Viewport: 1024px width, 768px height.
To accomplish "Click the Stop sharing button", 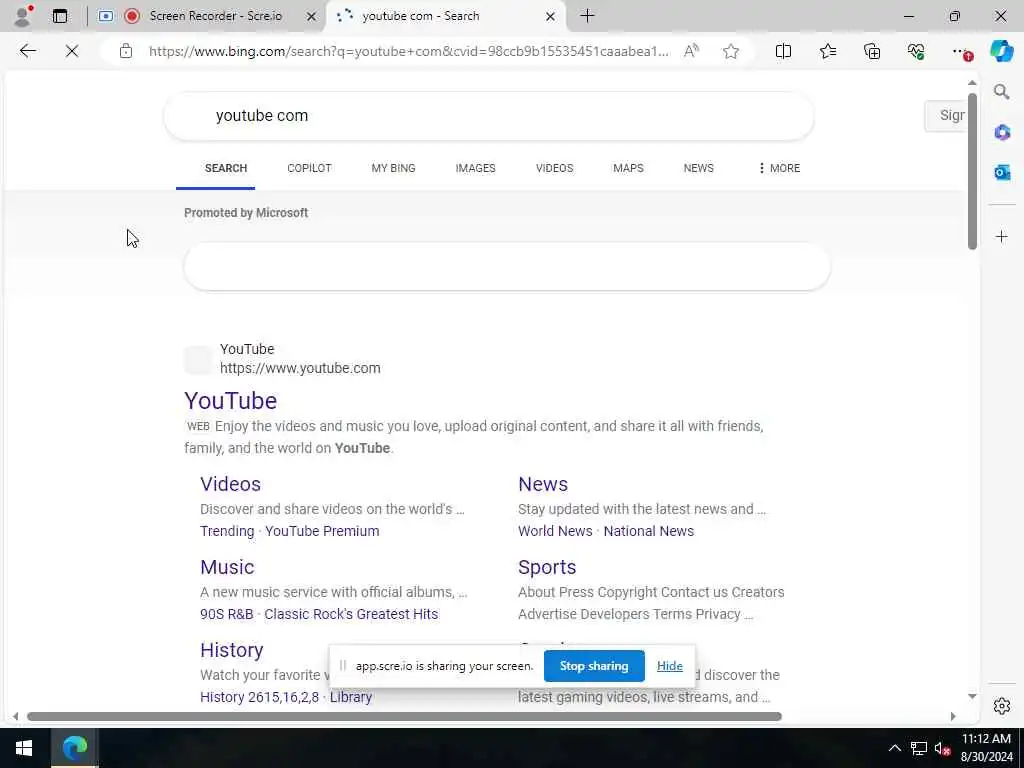I will (594, 665).
